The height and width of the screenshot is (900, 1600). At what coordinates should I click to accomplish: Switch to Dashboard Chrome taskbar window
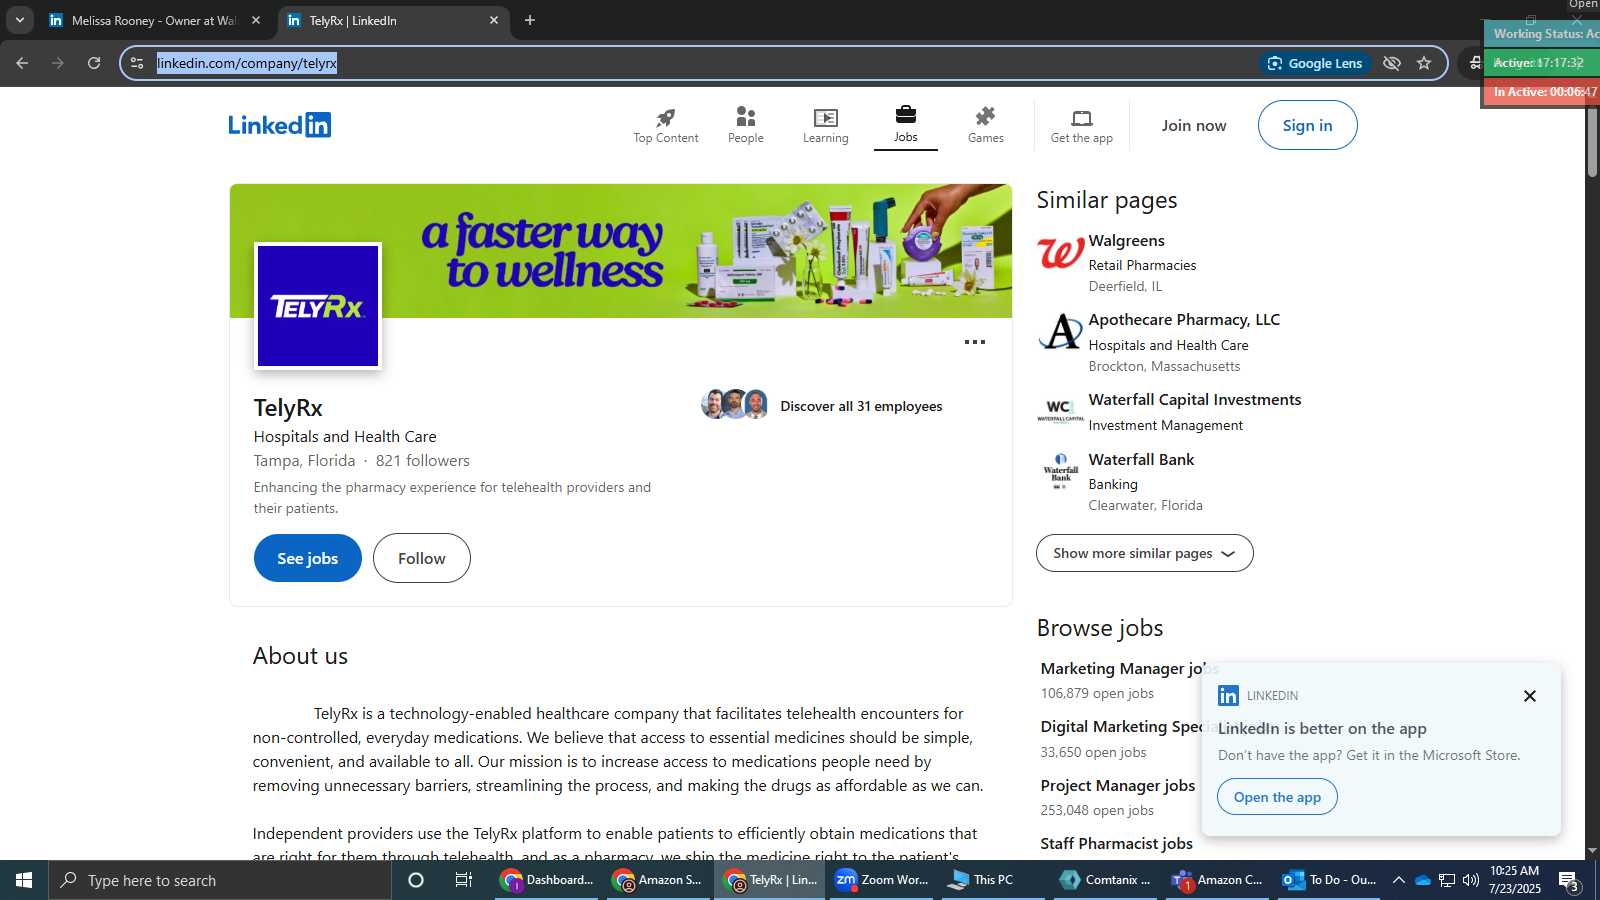pos(549,880)
